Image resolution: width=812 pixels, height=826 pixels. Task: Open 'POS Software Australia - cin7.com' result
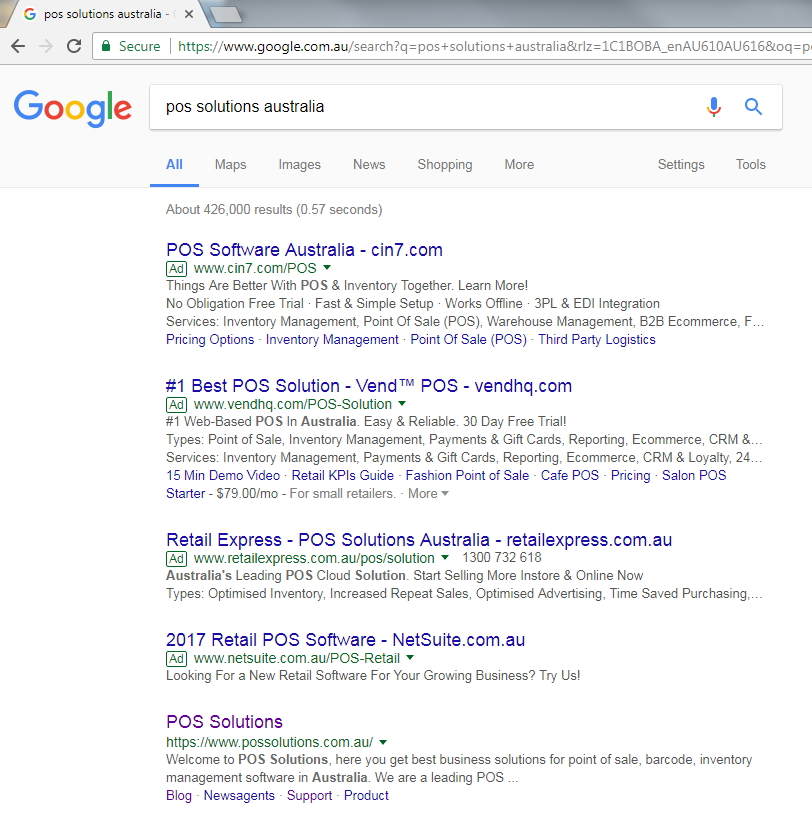tap(304, 250)
